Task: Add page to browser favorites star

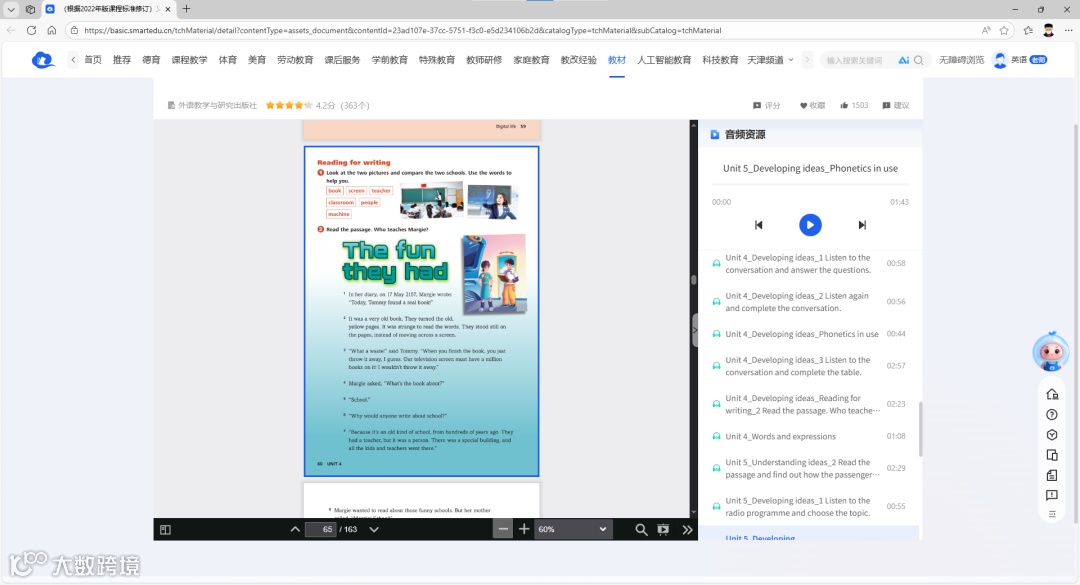Action: pos(1004,30)
